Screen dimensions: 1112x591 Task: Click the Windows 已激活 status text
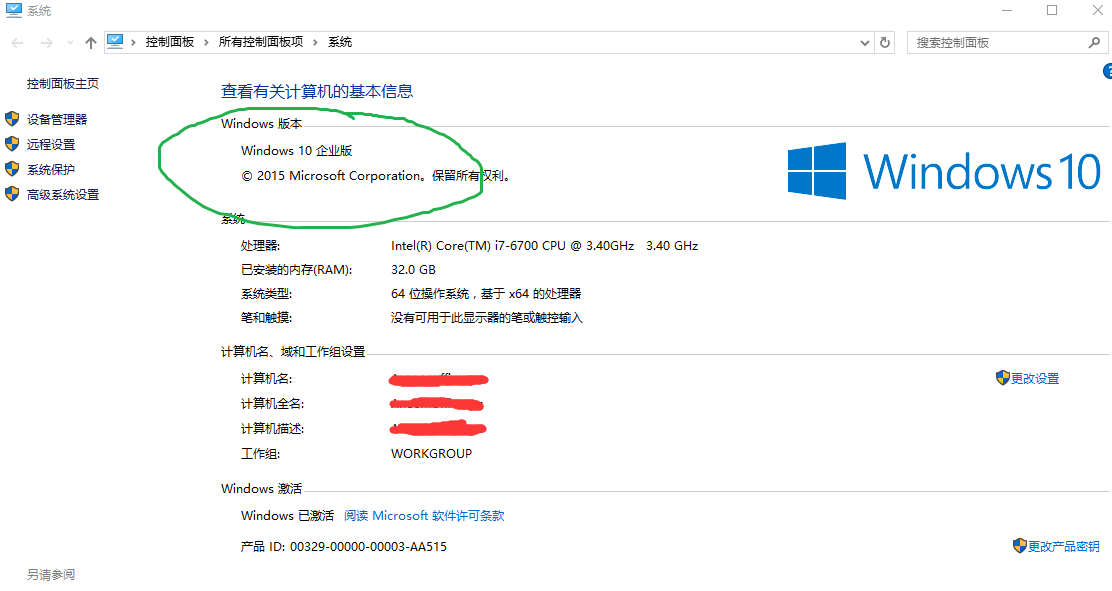pos(287,516)
